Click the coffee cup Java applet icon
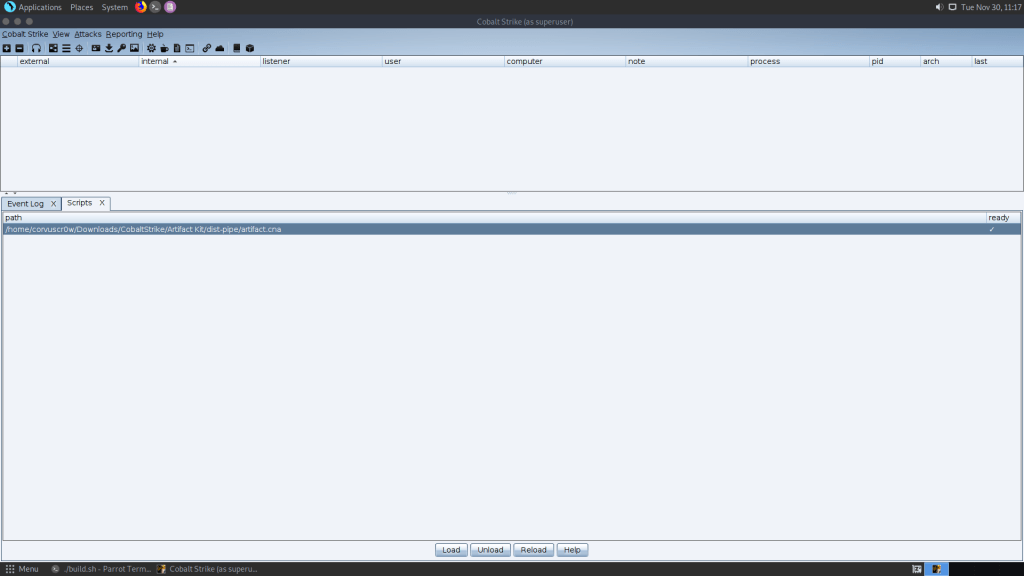This screenshot has width=1024, height=576. tap(164, 48)
